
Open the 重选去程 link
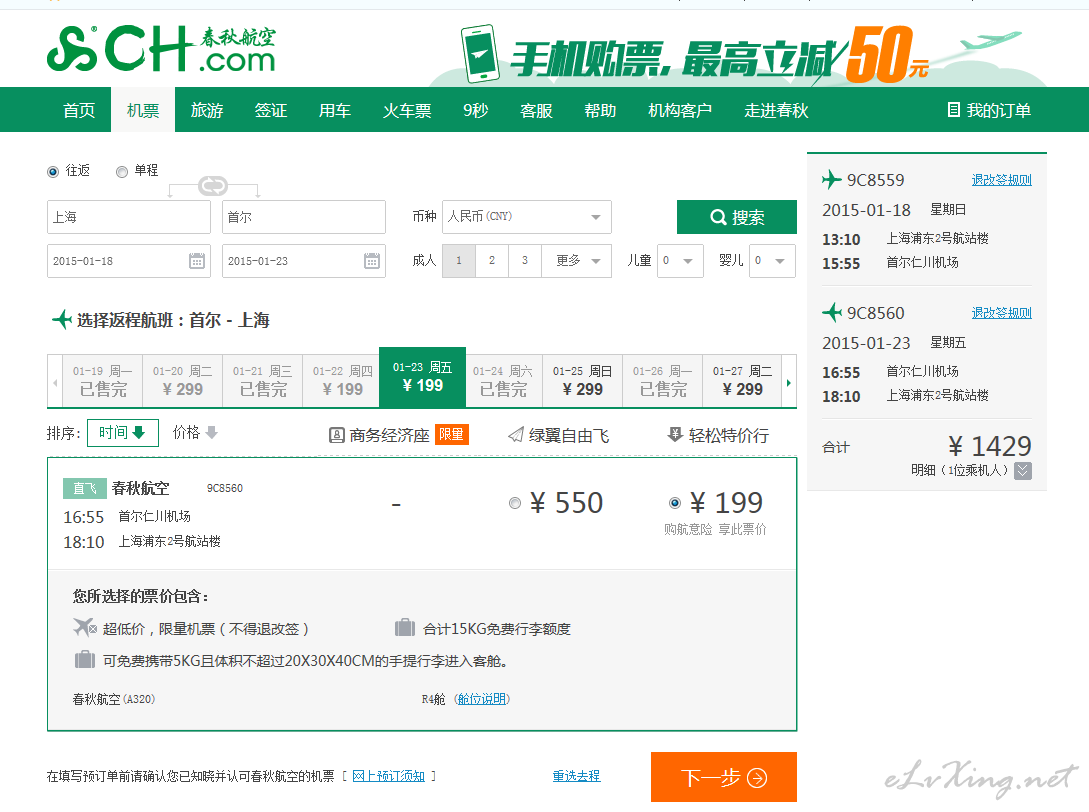click(x=576, y=776)
